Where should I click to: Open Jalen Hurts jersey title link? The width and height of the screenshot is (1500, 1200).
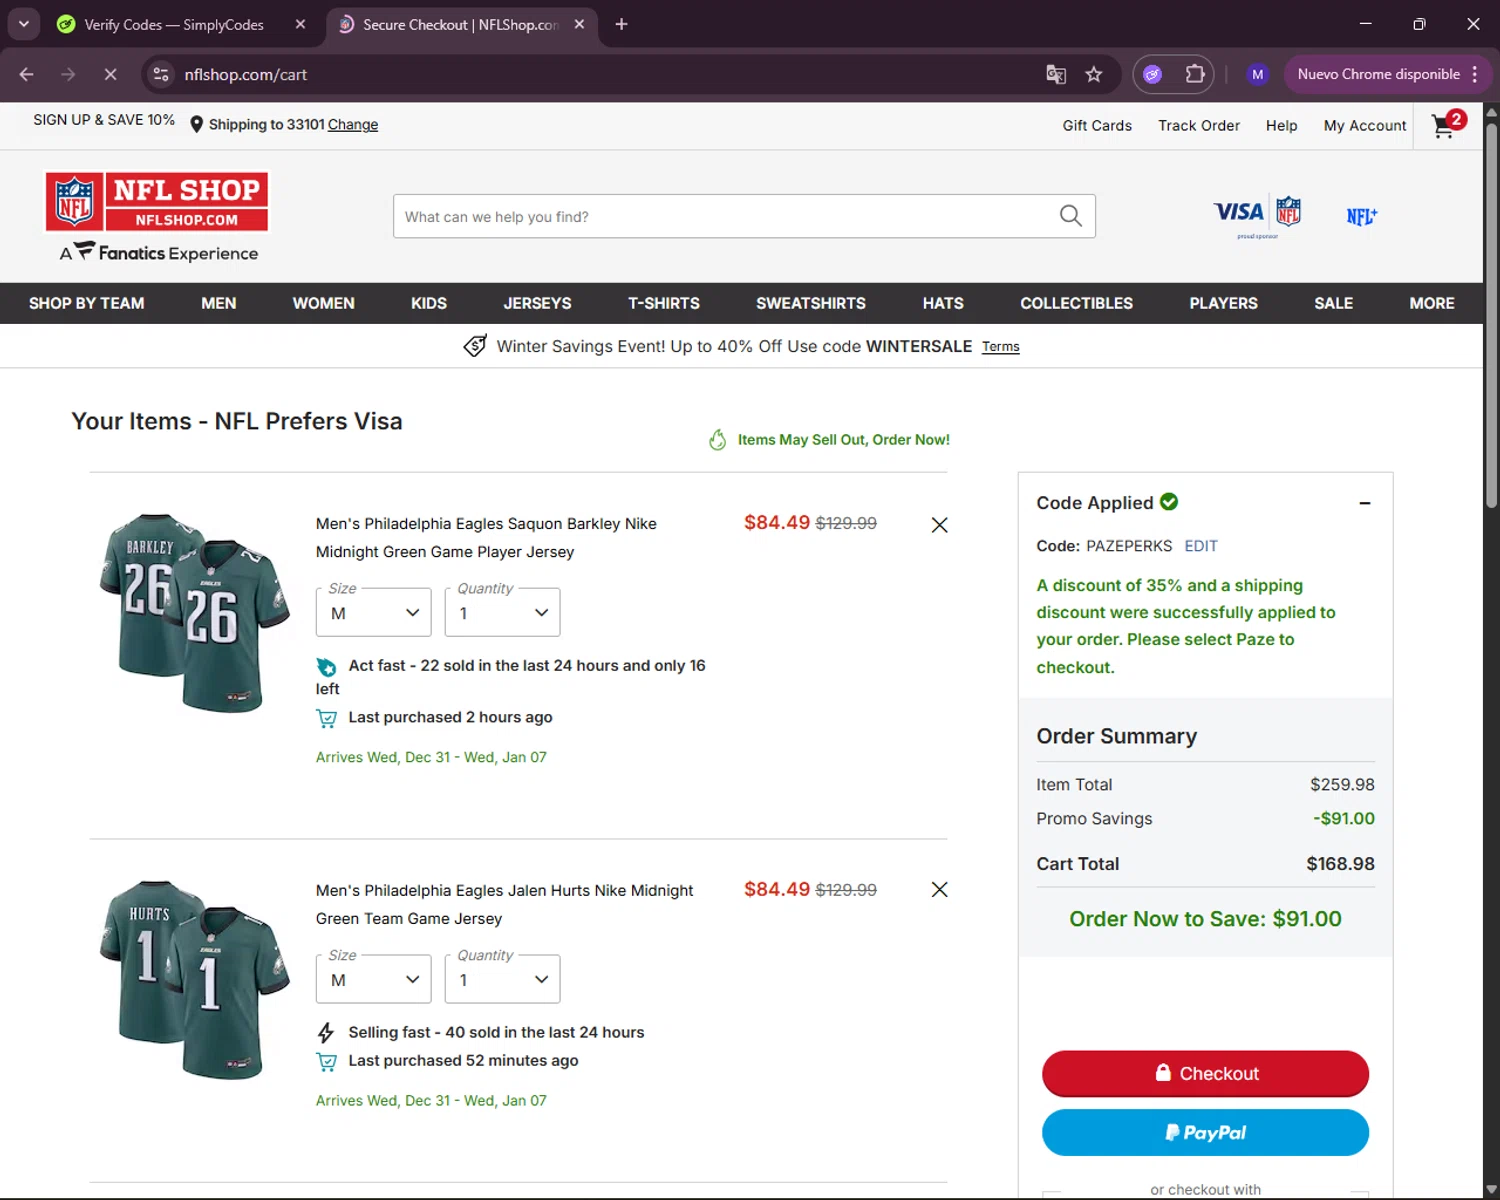tap(504, 904)
